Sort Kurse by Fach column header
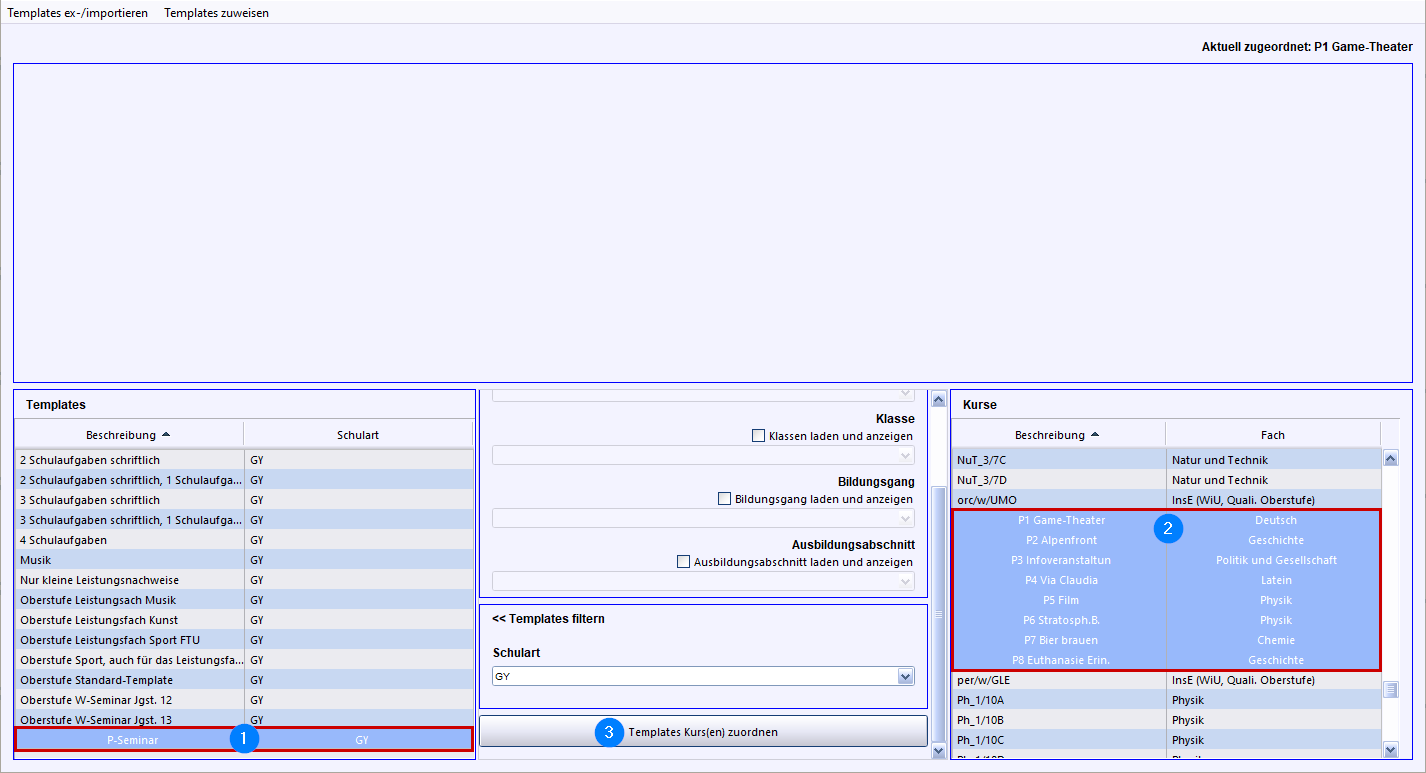The height and width of the screenshot is (773, 1426). point(1273,435)
